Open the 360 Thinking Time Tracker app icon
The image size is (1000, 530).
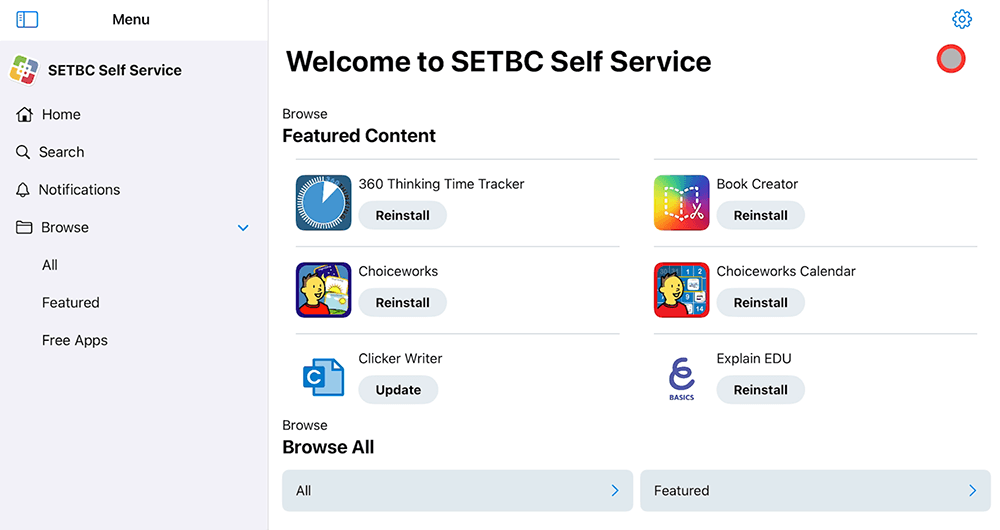coord(323,203)
